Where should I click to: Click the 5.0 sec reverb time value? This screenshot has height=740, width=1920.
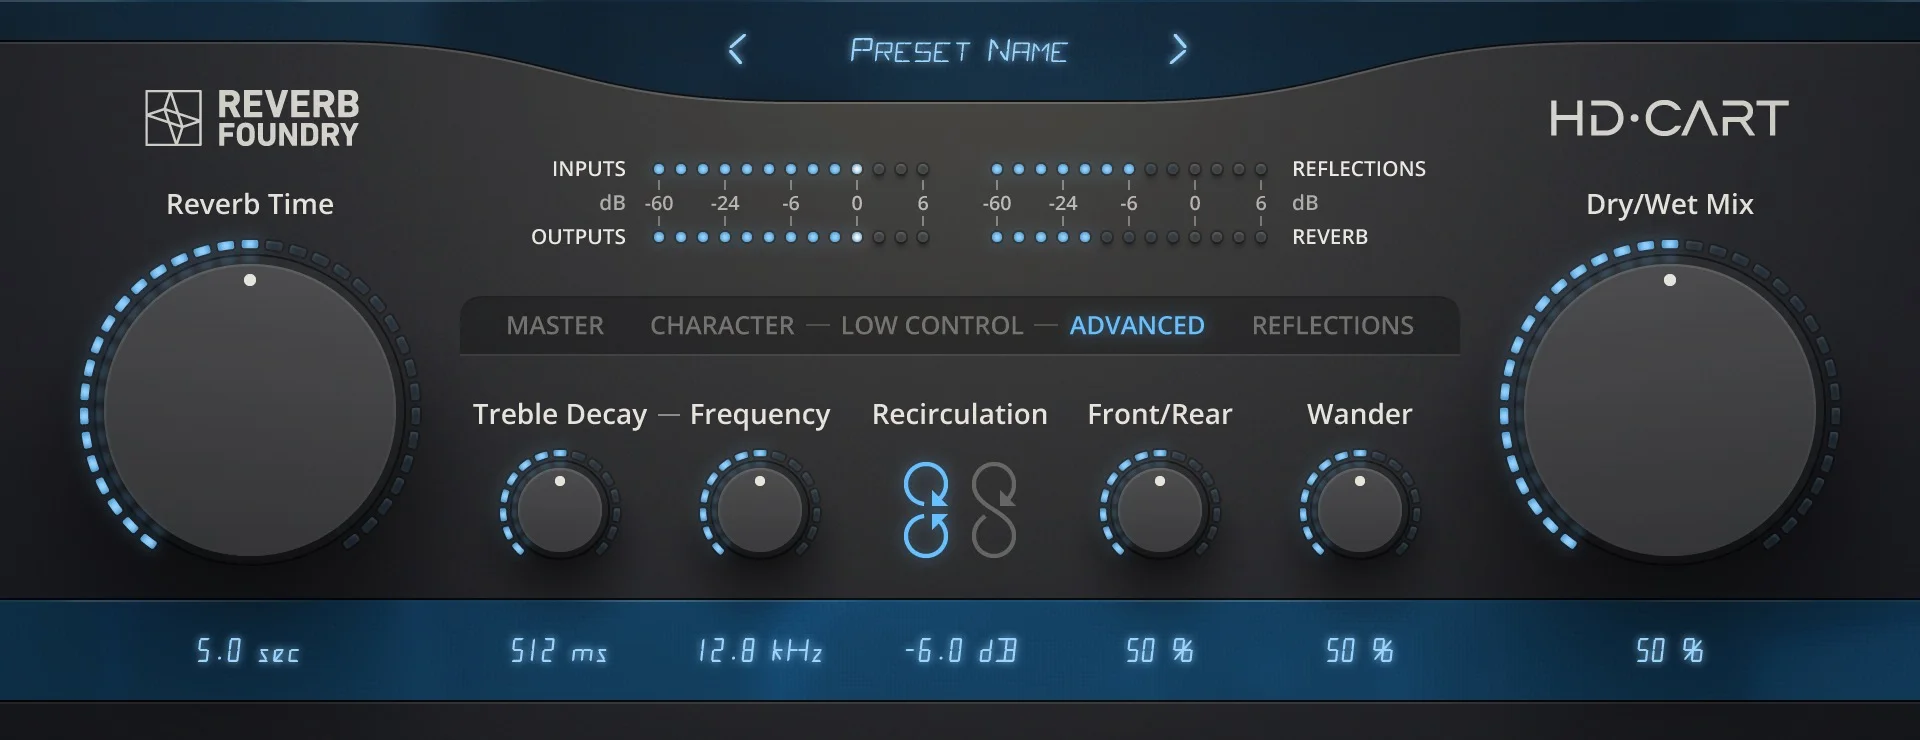click(248, 651)
